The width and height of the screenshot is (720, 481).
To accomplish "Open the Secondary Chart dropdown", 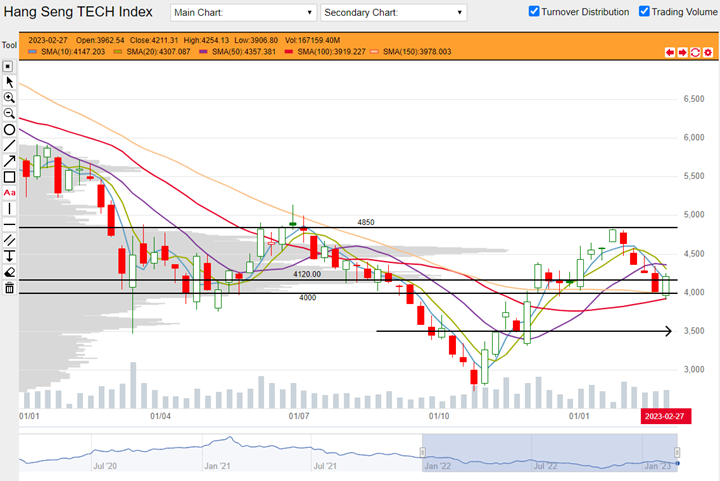I will (x=394, y=13).
